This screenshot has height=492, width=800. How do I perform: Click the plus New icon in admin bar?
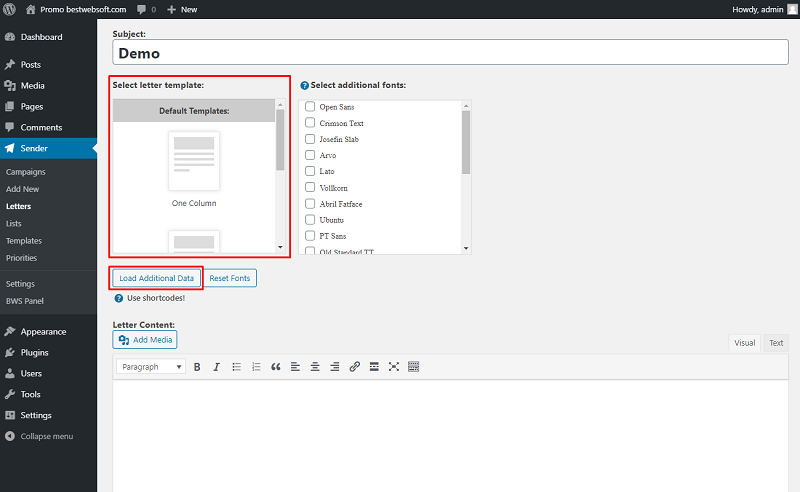pos(171,9)
